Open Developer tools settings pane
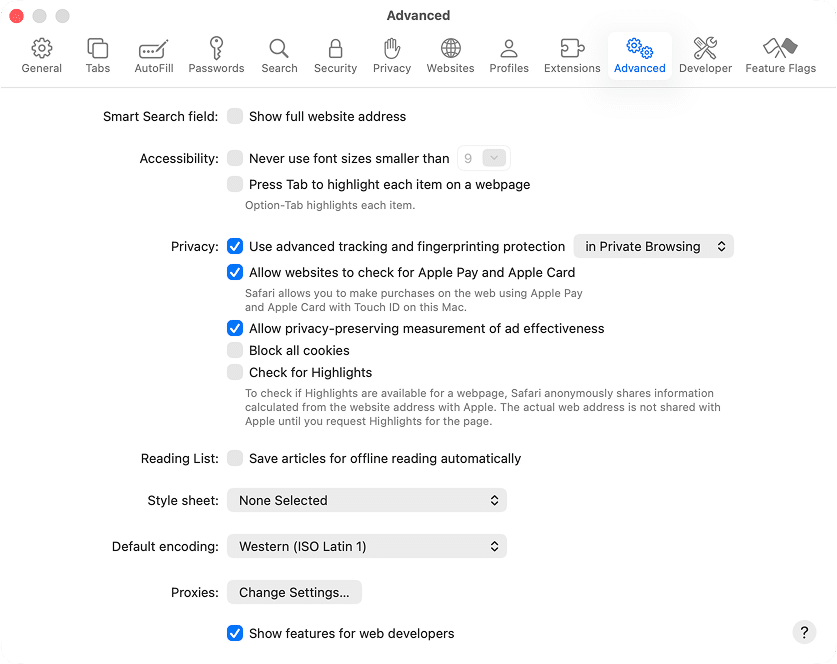This screenshot has width=837, height=664. click(705, 56)
